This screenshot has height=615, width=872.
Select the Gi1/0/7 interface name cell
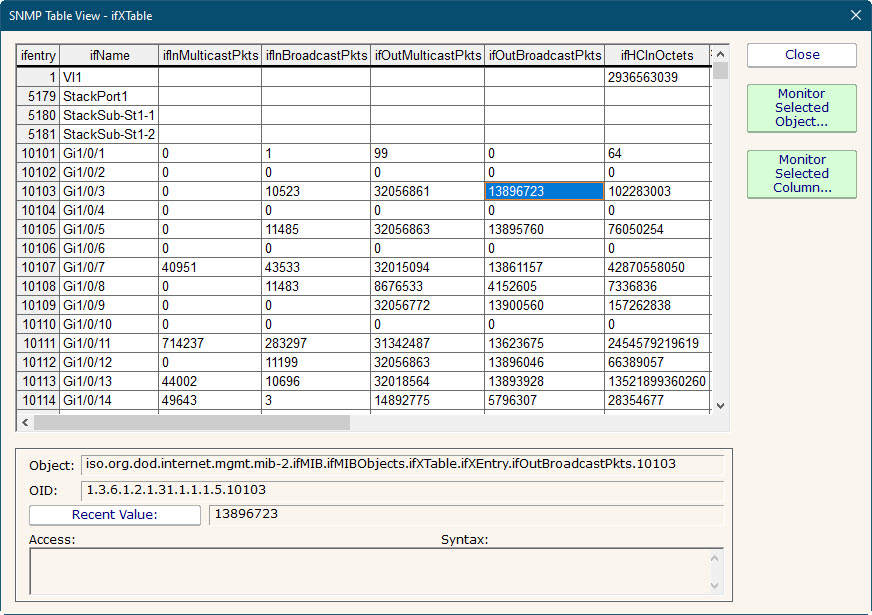(109, 267)
